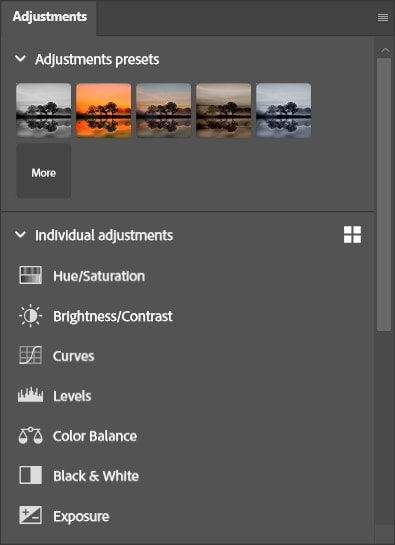
Task: Click the Black & White adjustment icon
Action: pos(31,475)
